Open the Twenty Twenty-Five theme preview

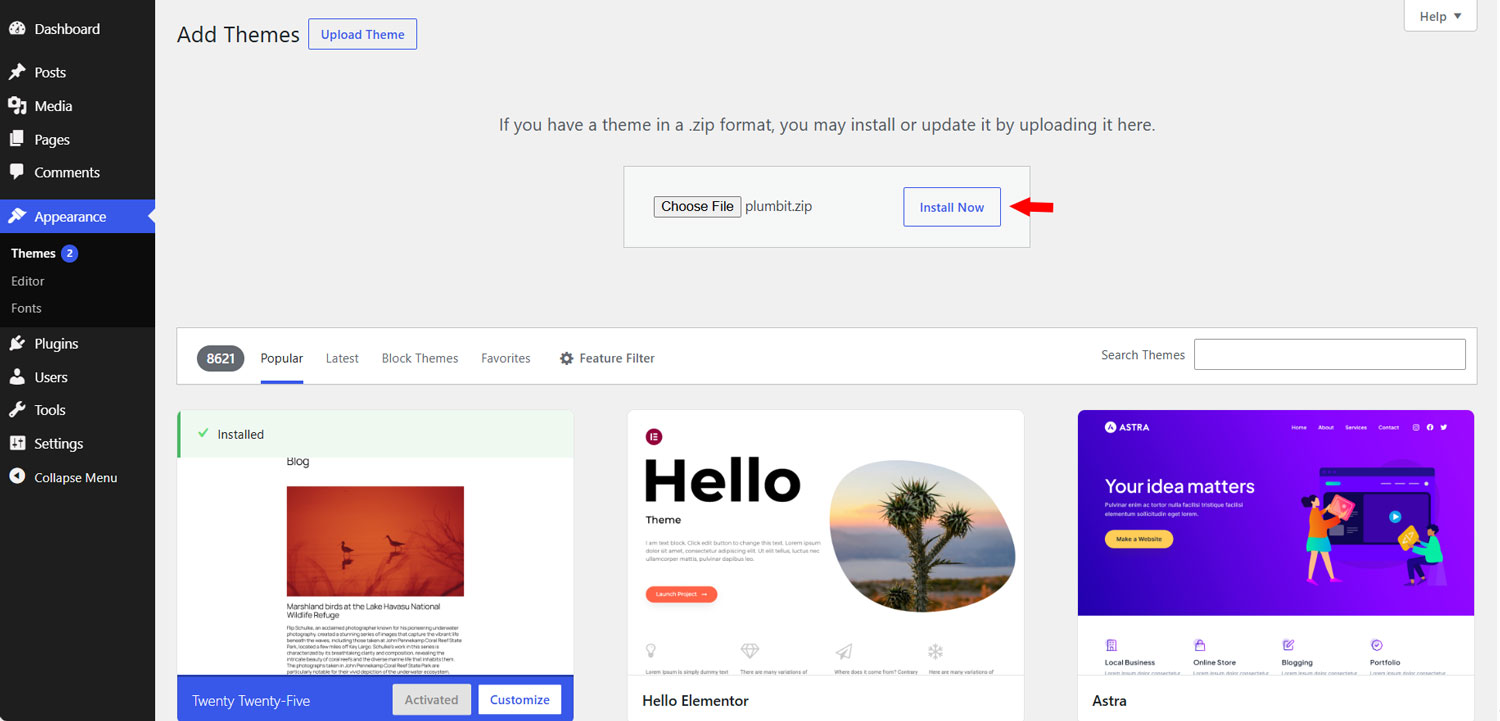pyautogui.click(x=375, y=565)
